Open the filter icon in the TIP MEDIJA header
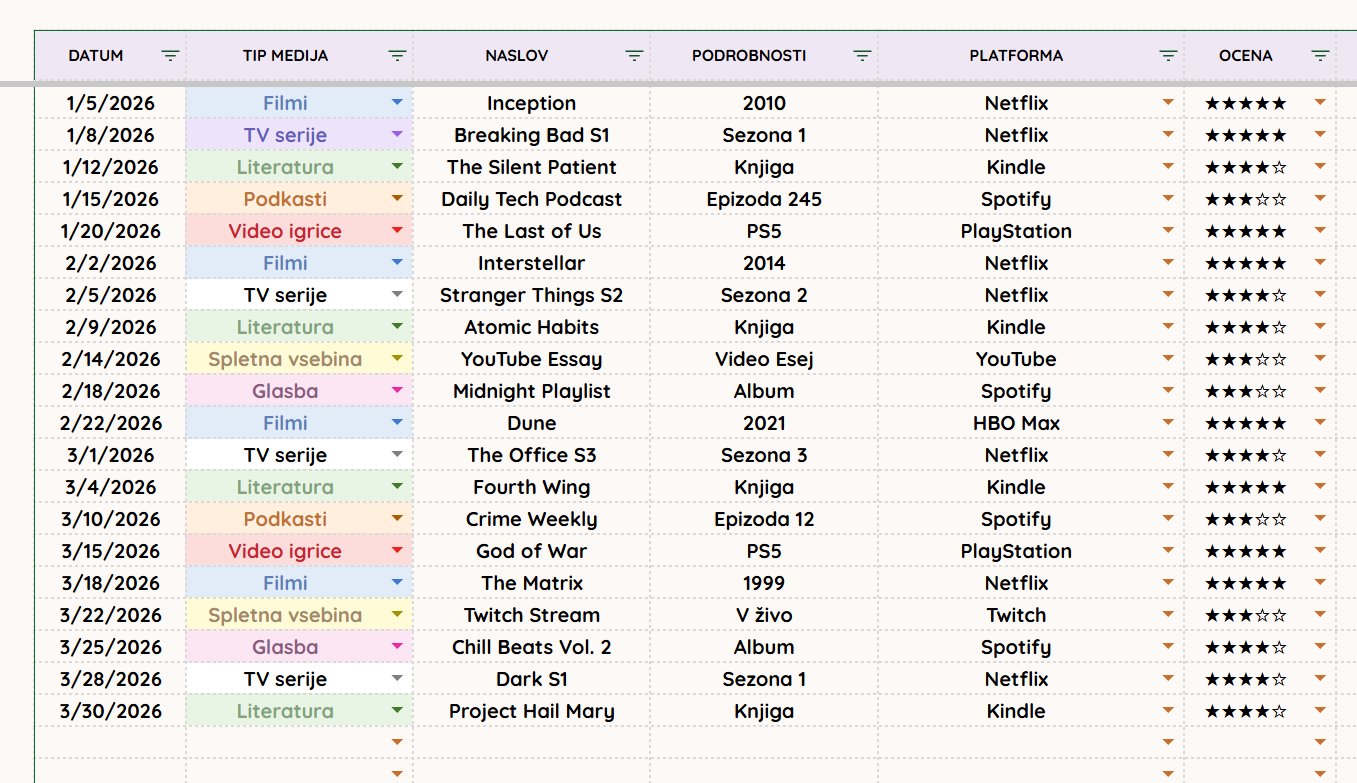Image resolution: width=1357 pixels, height=783 pixels. (x=397, y=56)
